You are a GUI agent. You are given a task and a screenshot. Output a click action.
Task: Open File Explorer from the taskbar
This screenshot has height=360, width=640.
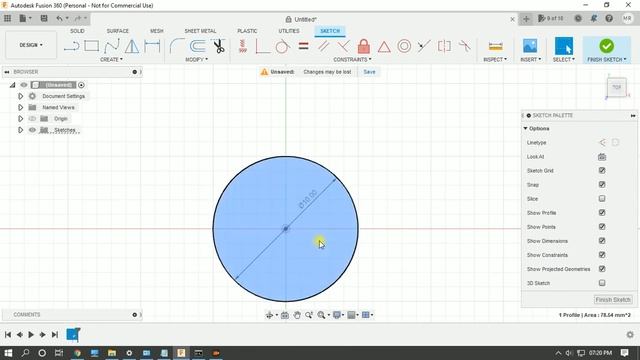pyautogui.click(x=112, y=353)
